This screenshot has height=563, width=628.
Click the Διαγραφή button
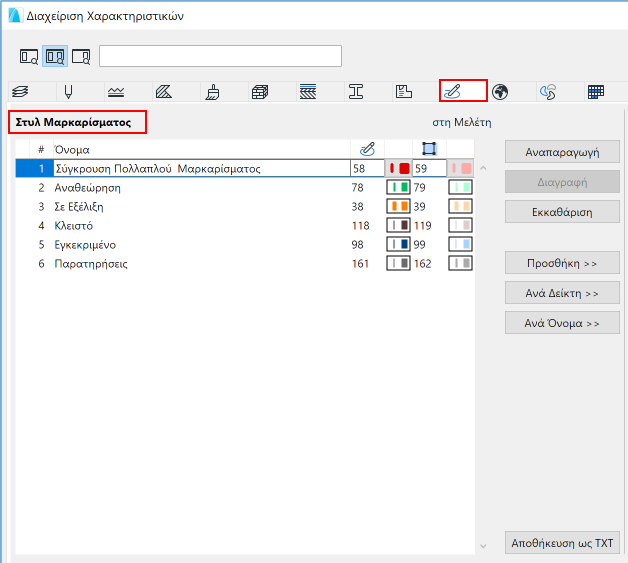pos(562,182)
